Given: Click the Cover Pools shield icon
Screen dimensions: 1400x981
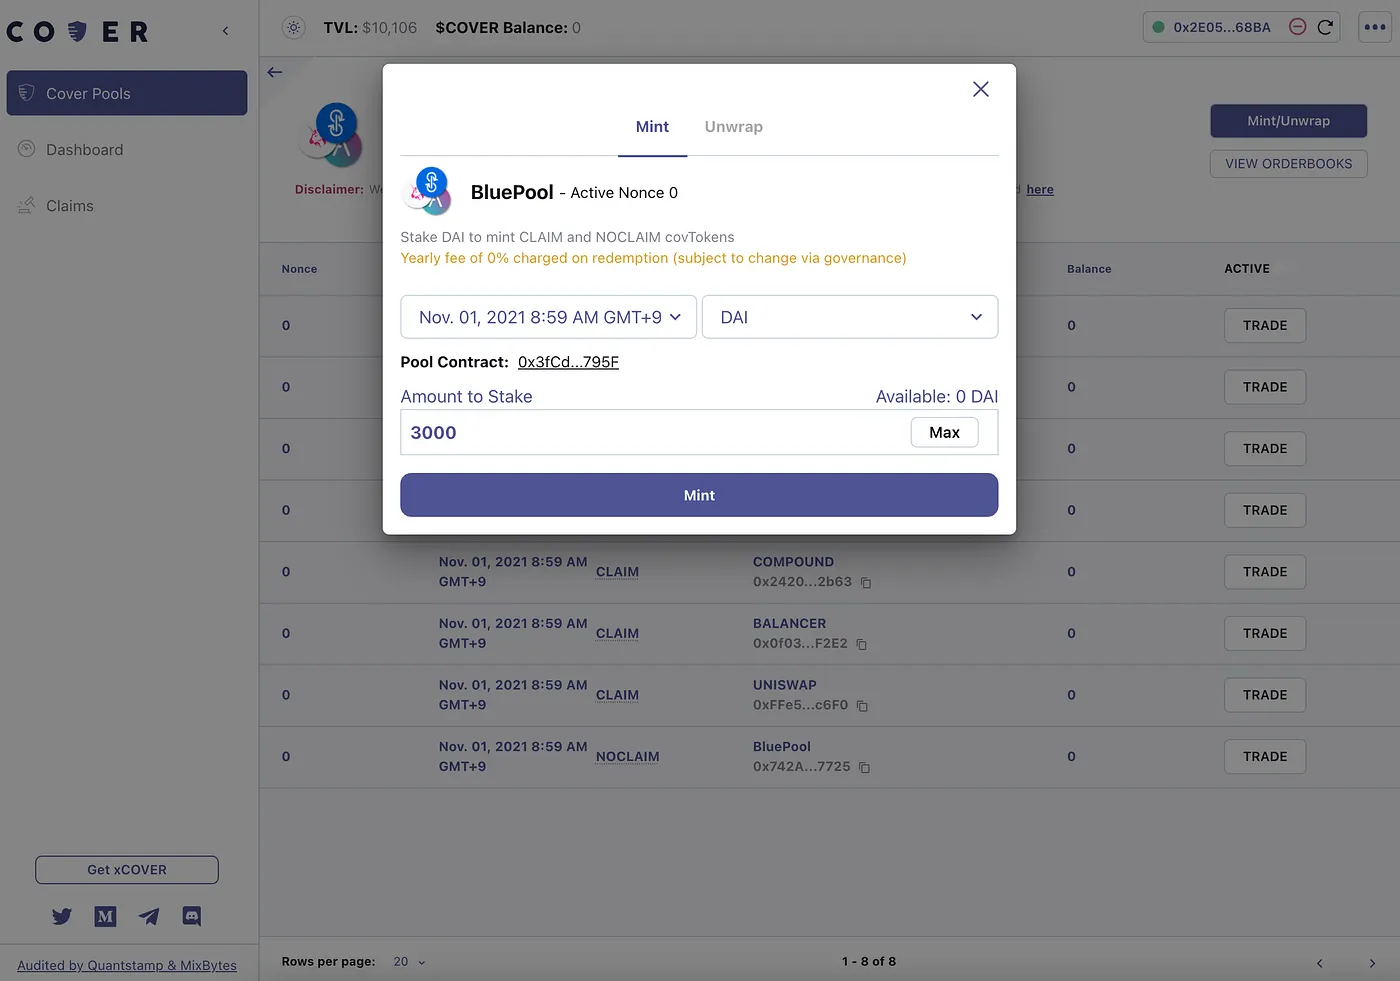Looking at the screenshot, I should pyautogui.click(x=26, y=93).
